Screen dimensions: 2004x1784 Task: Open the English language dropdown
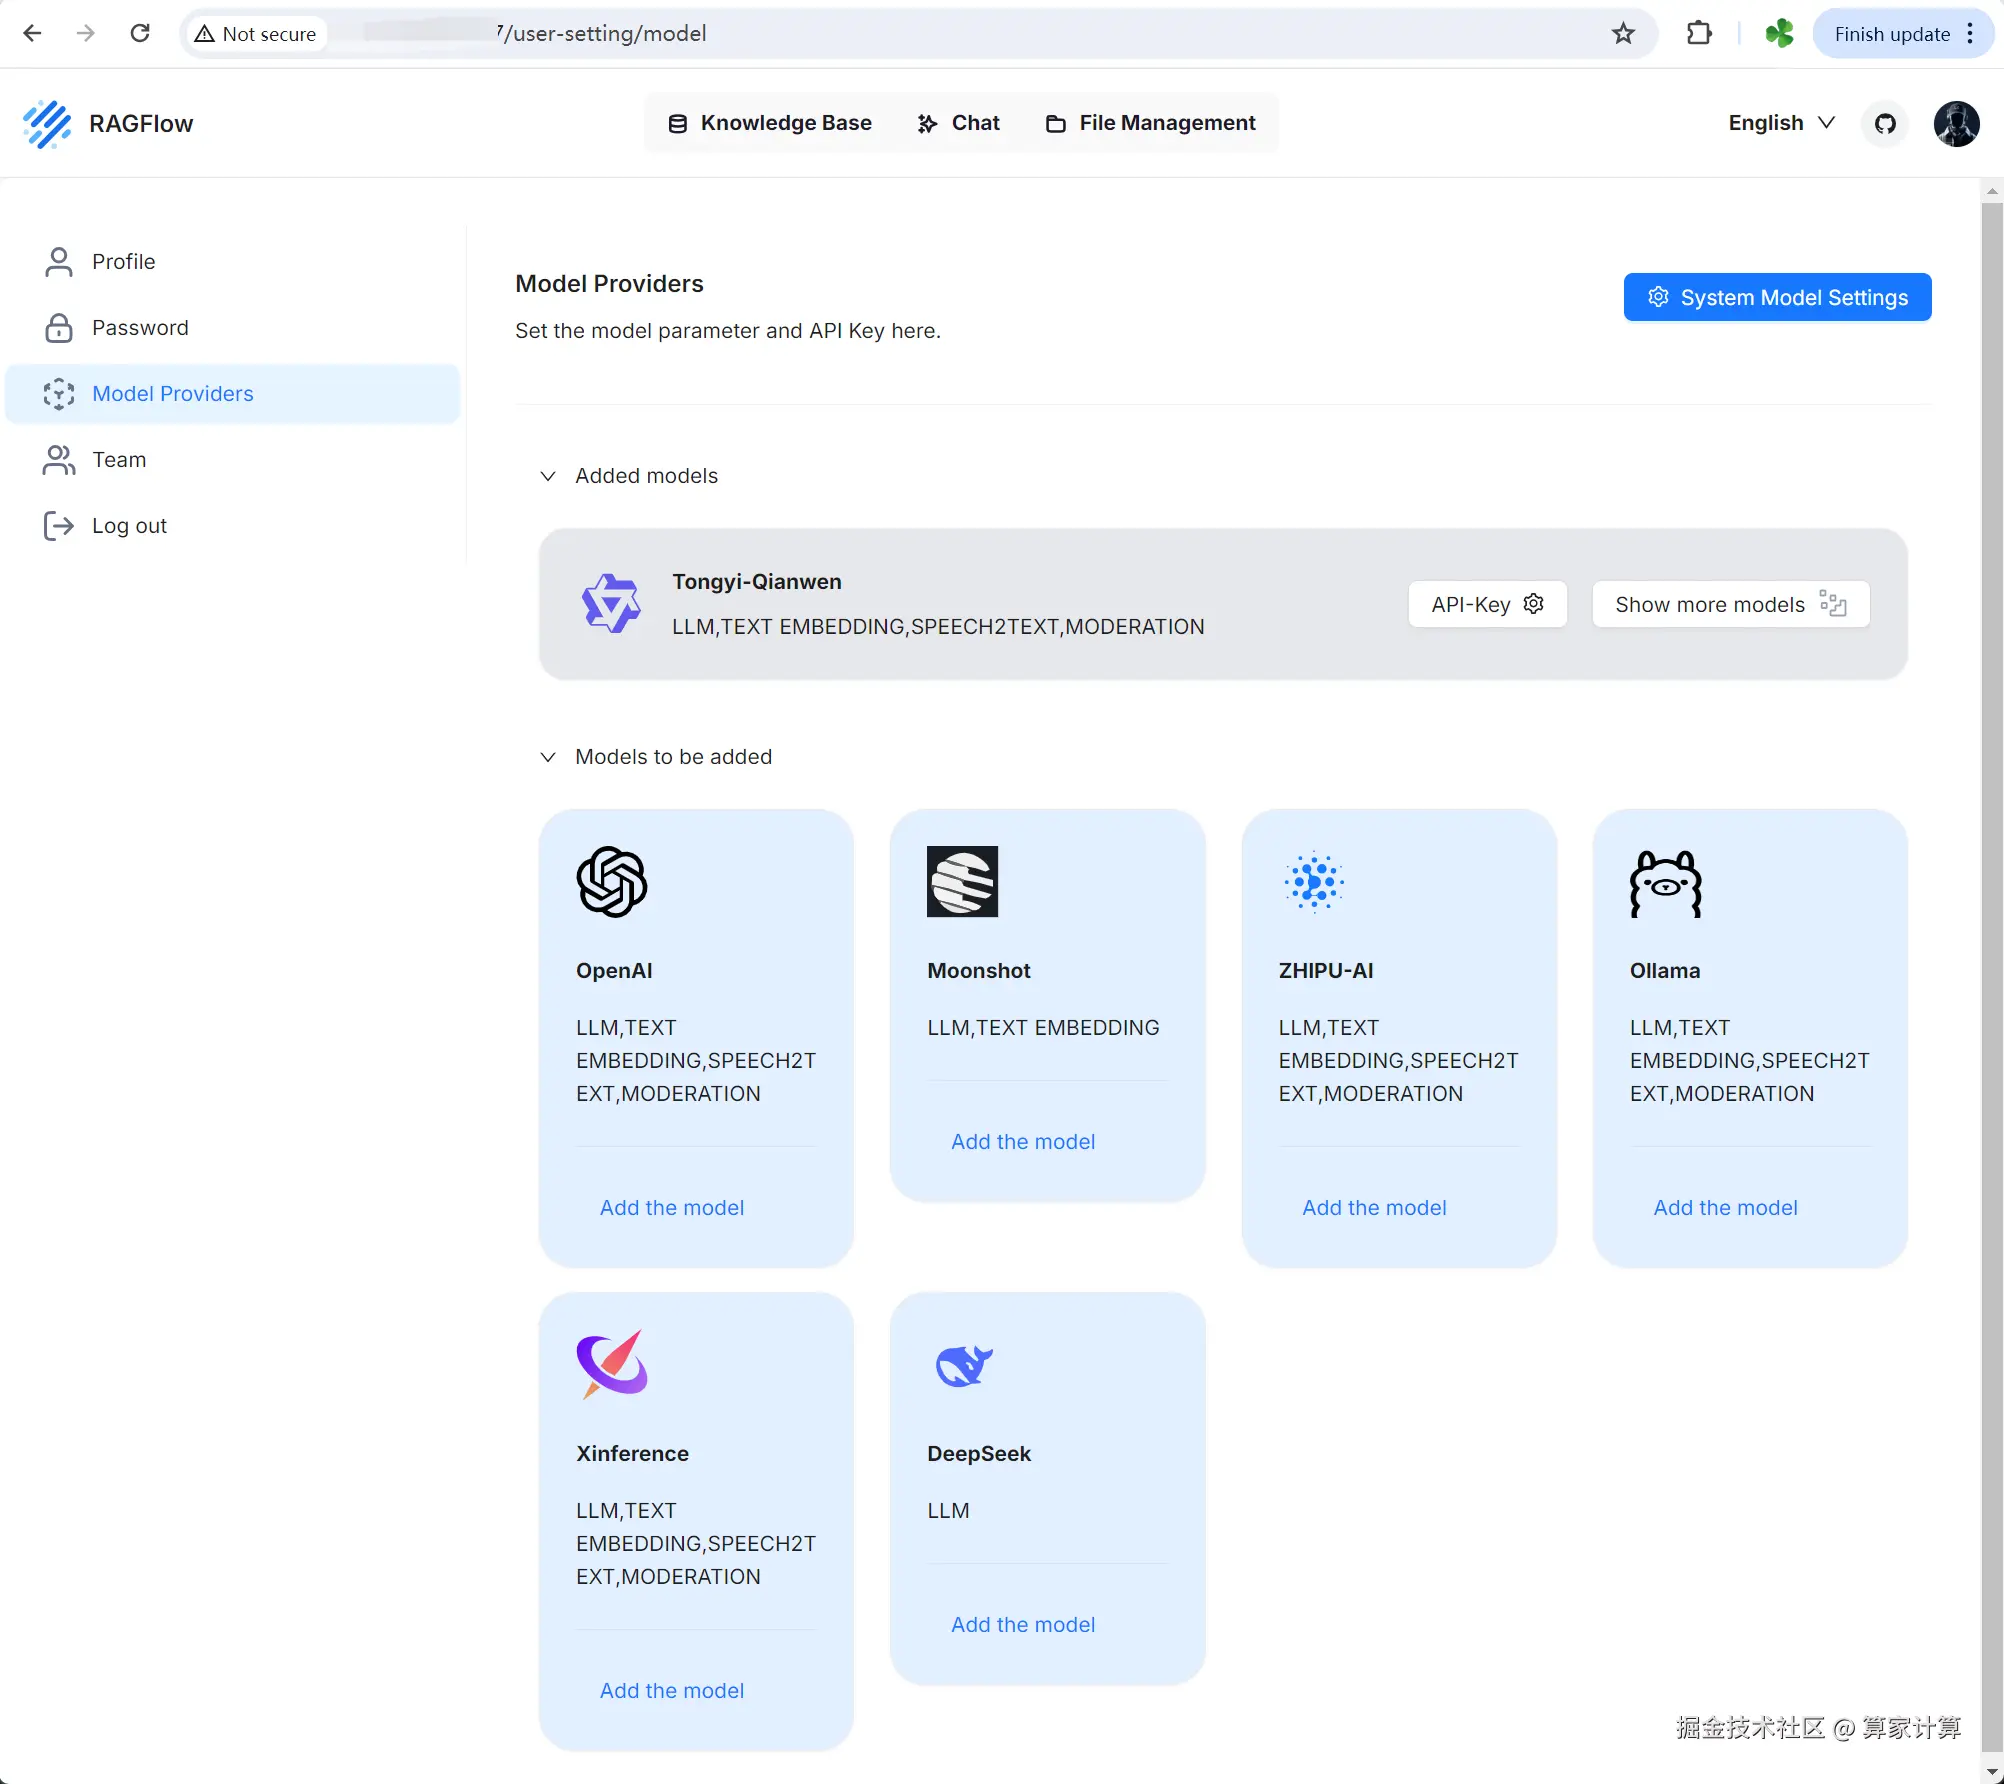tap(1781, 123)
